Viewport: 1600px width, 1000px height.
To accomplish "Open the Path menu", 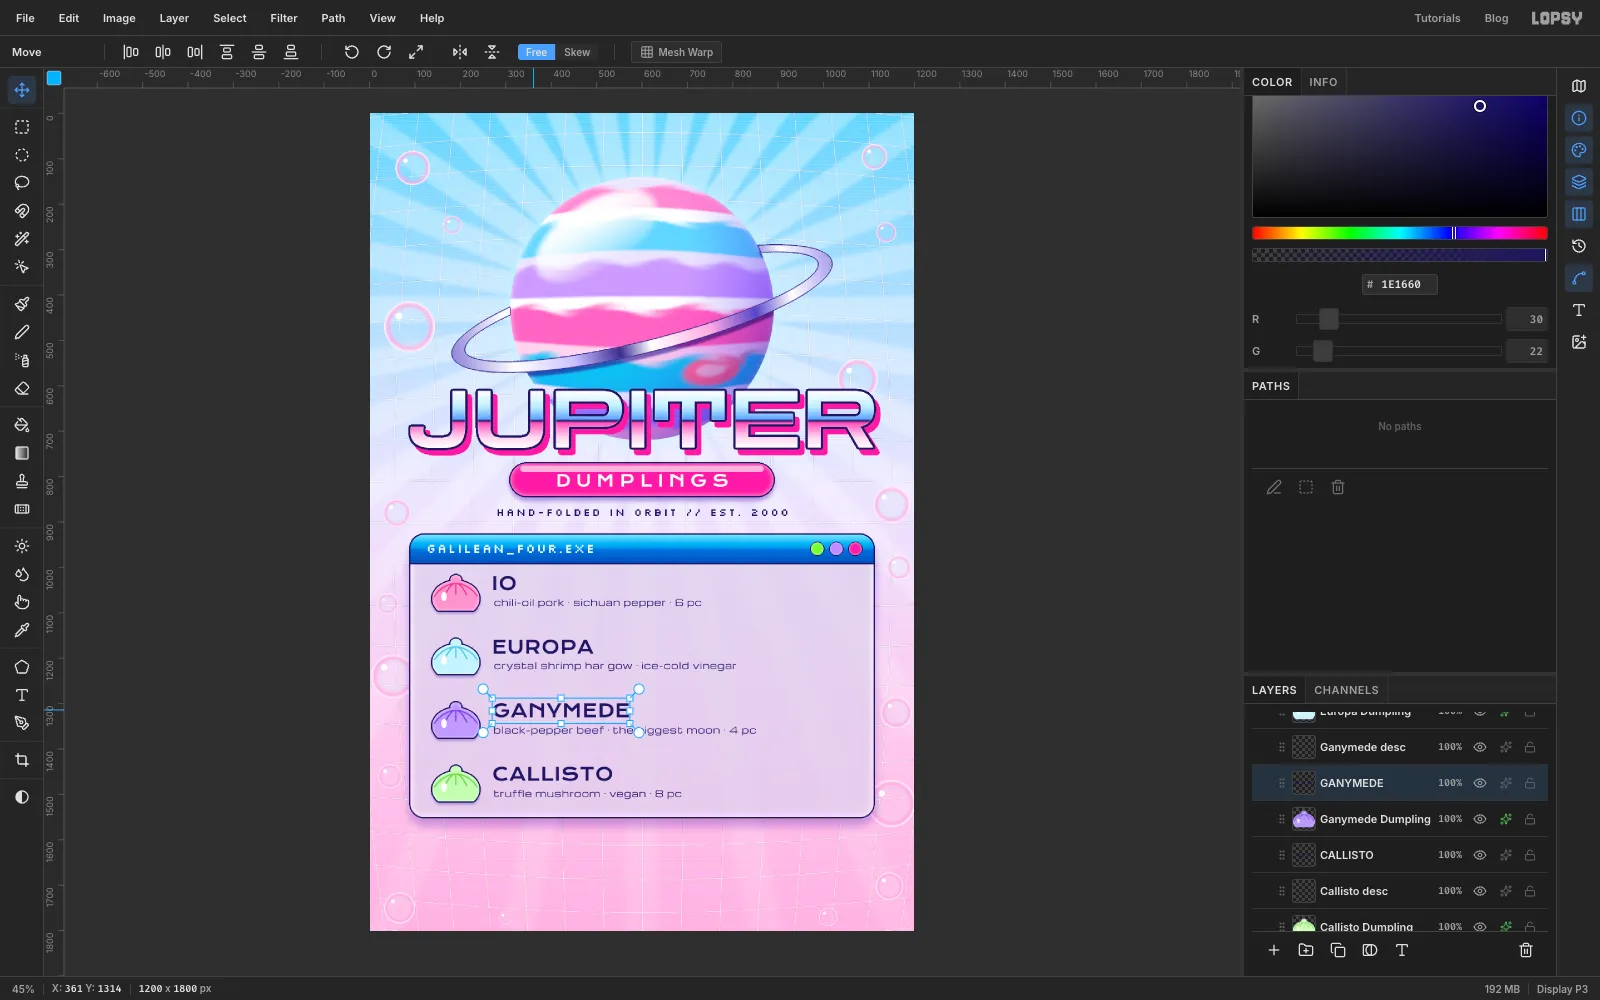I will (x=333, y=18).
